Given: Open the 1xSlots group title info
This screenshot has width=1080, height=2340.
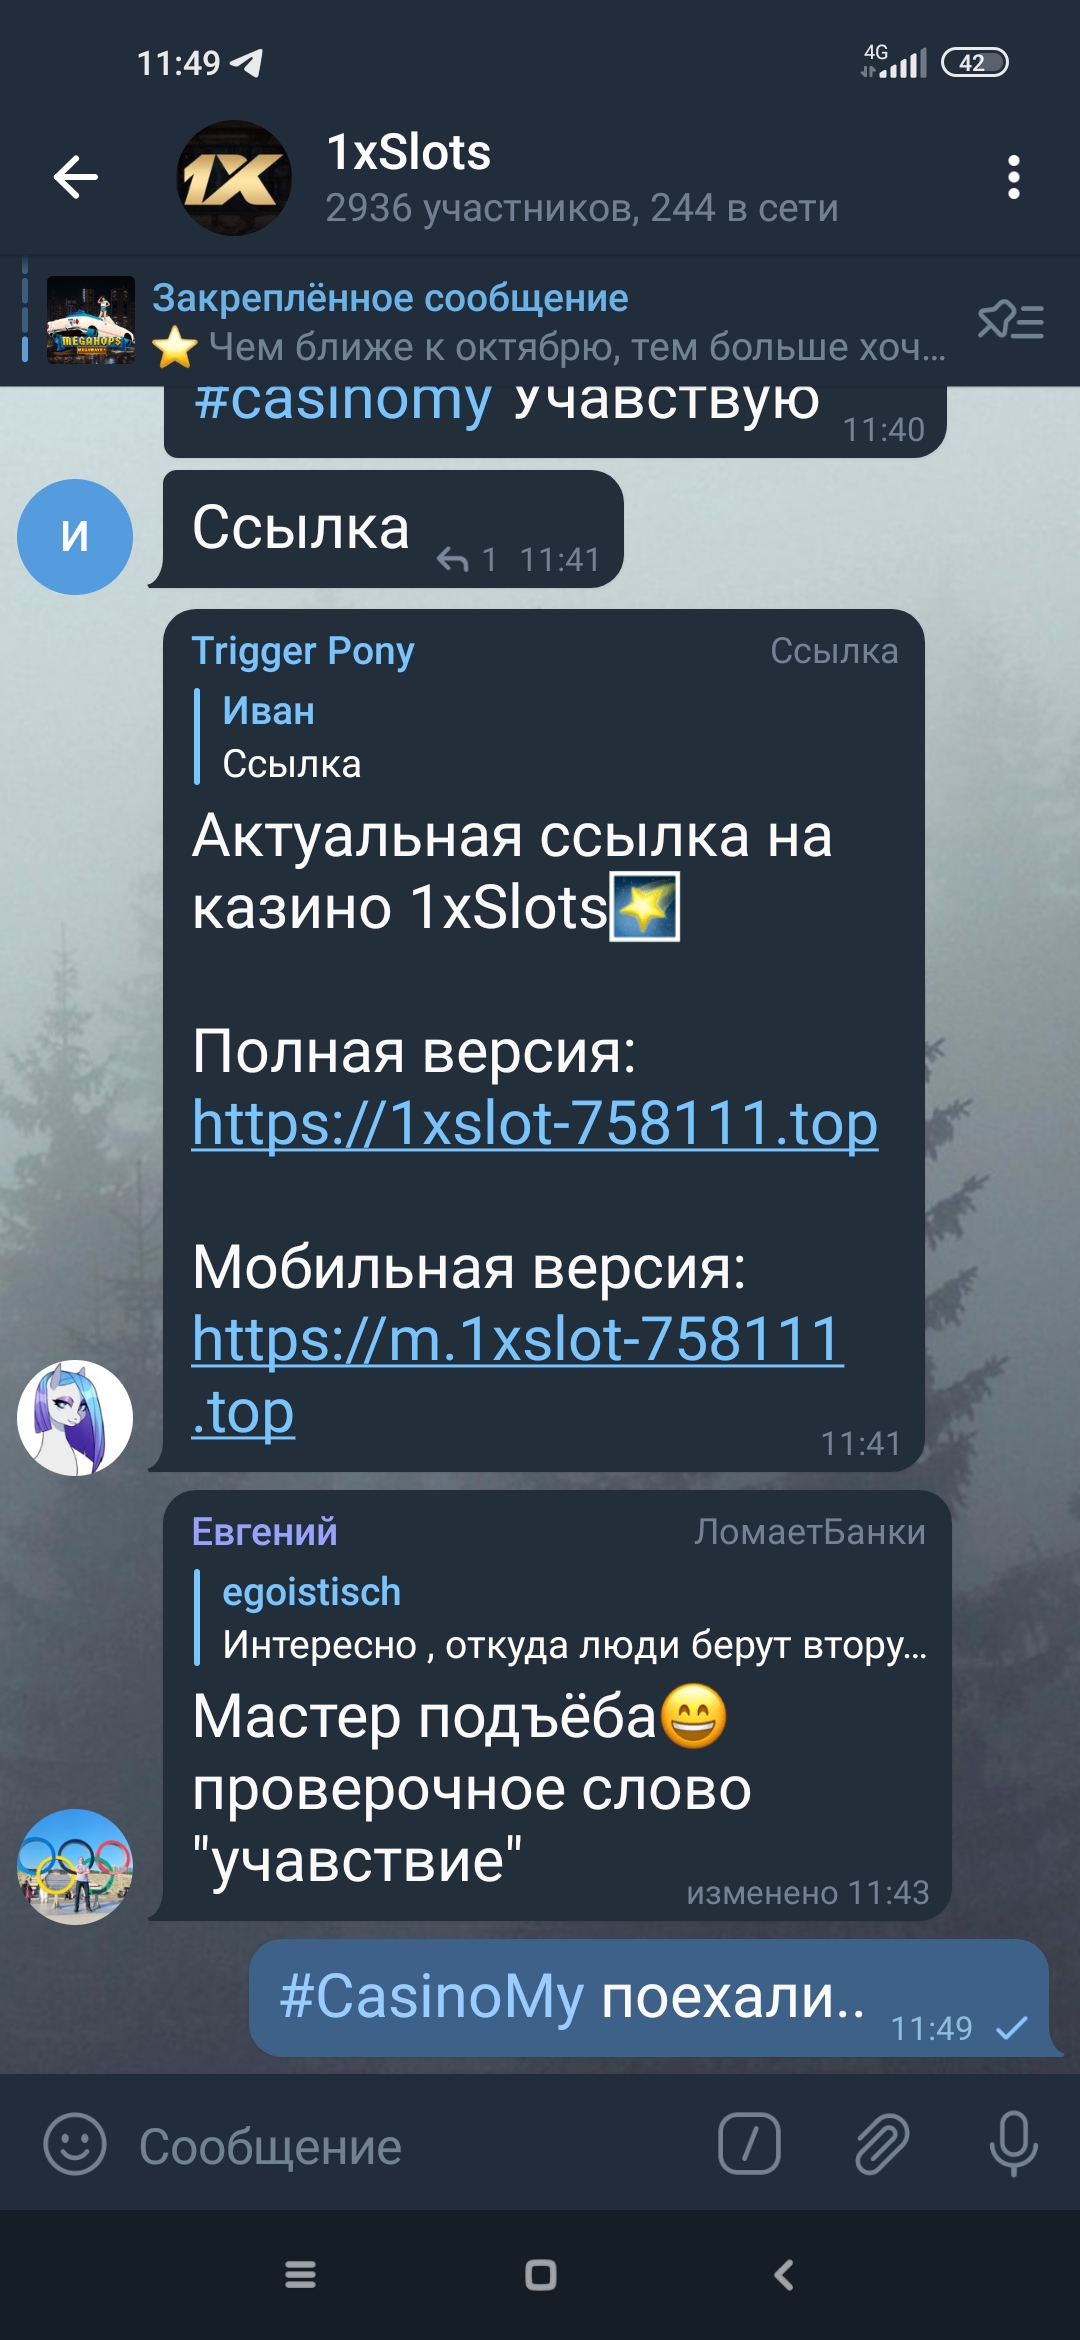Looking at the screenshot, I should 582,178.
